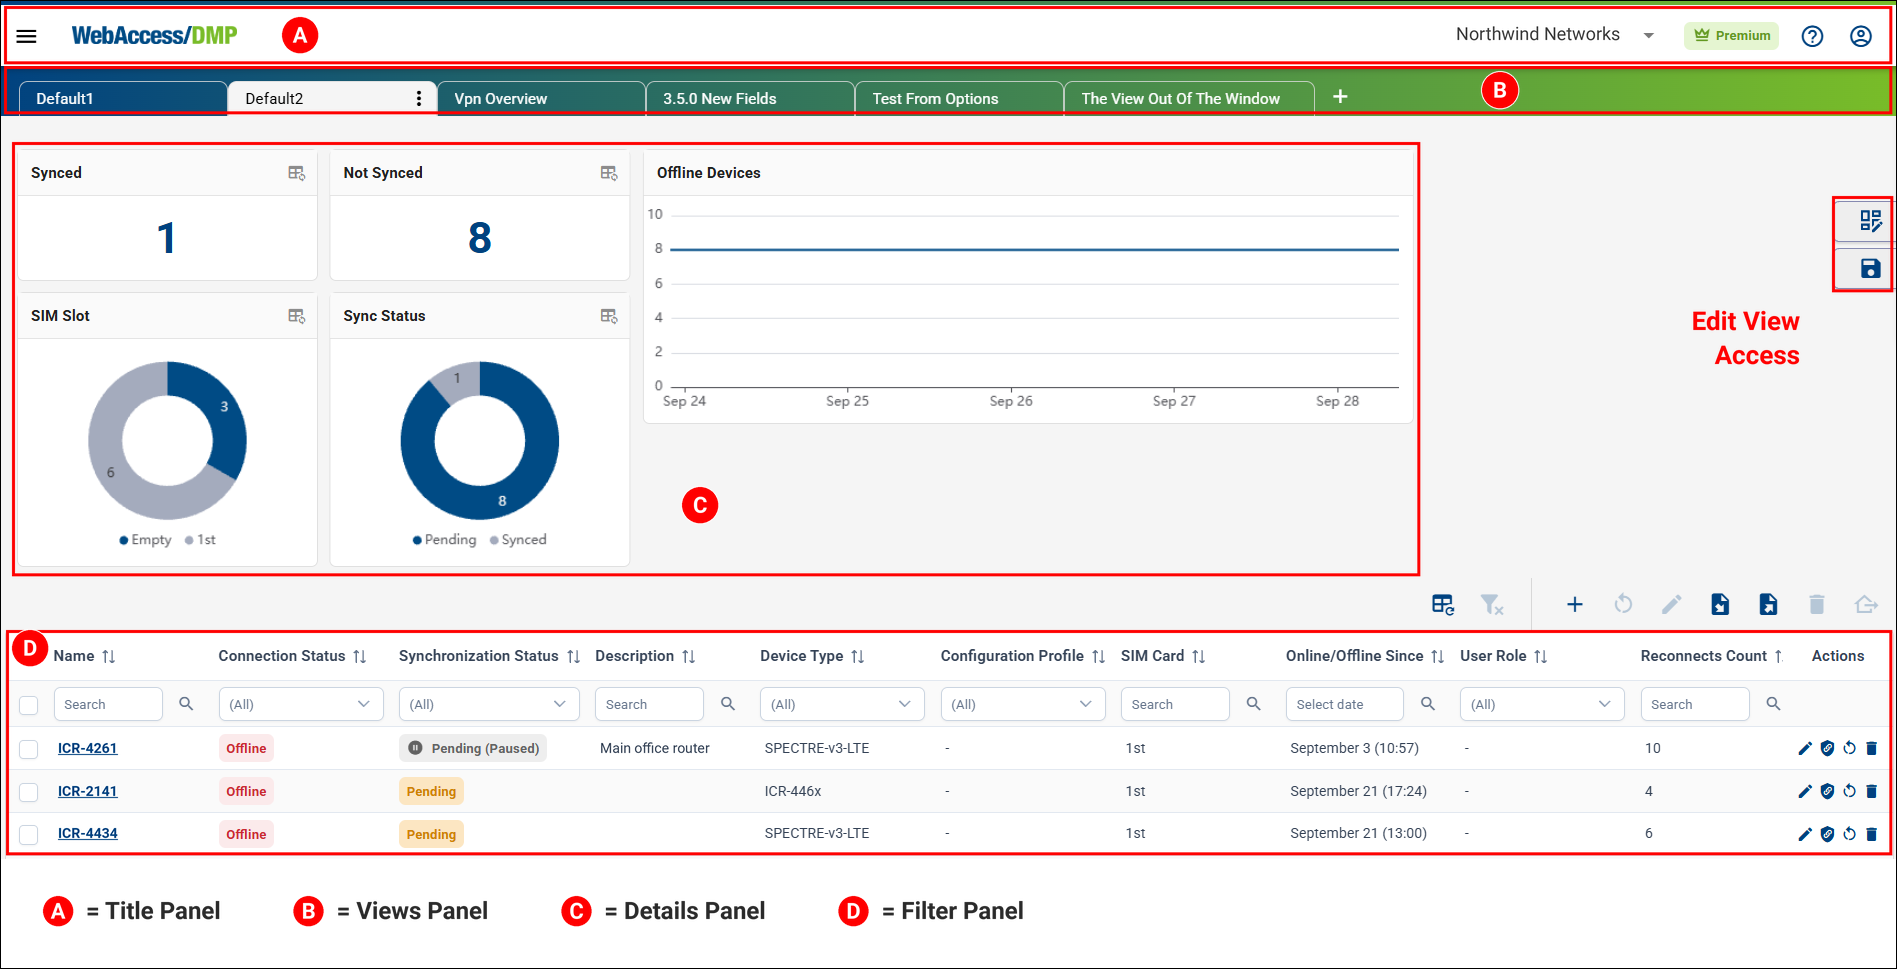Image resolution: width=1897 pixels, height=969 pixels.
Task: Open the ICR-2141 device link
Action: pyautogui.click(x=87, y=791)
